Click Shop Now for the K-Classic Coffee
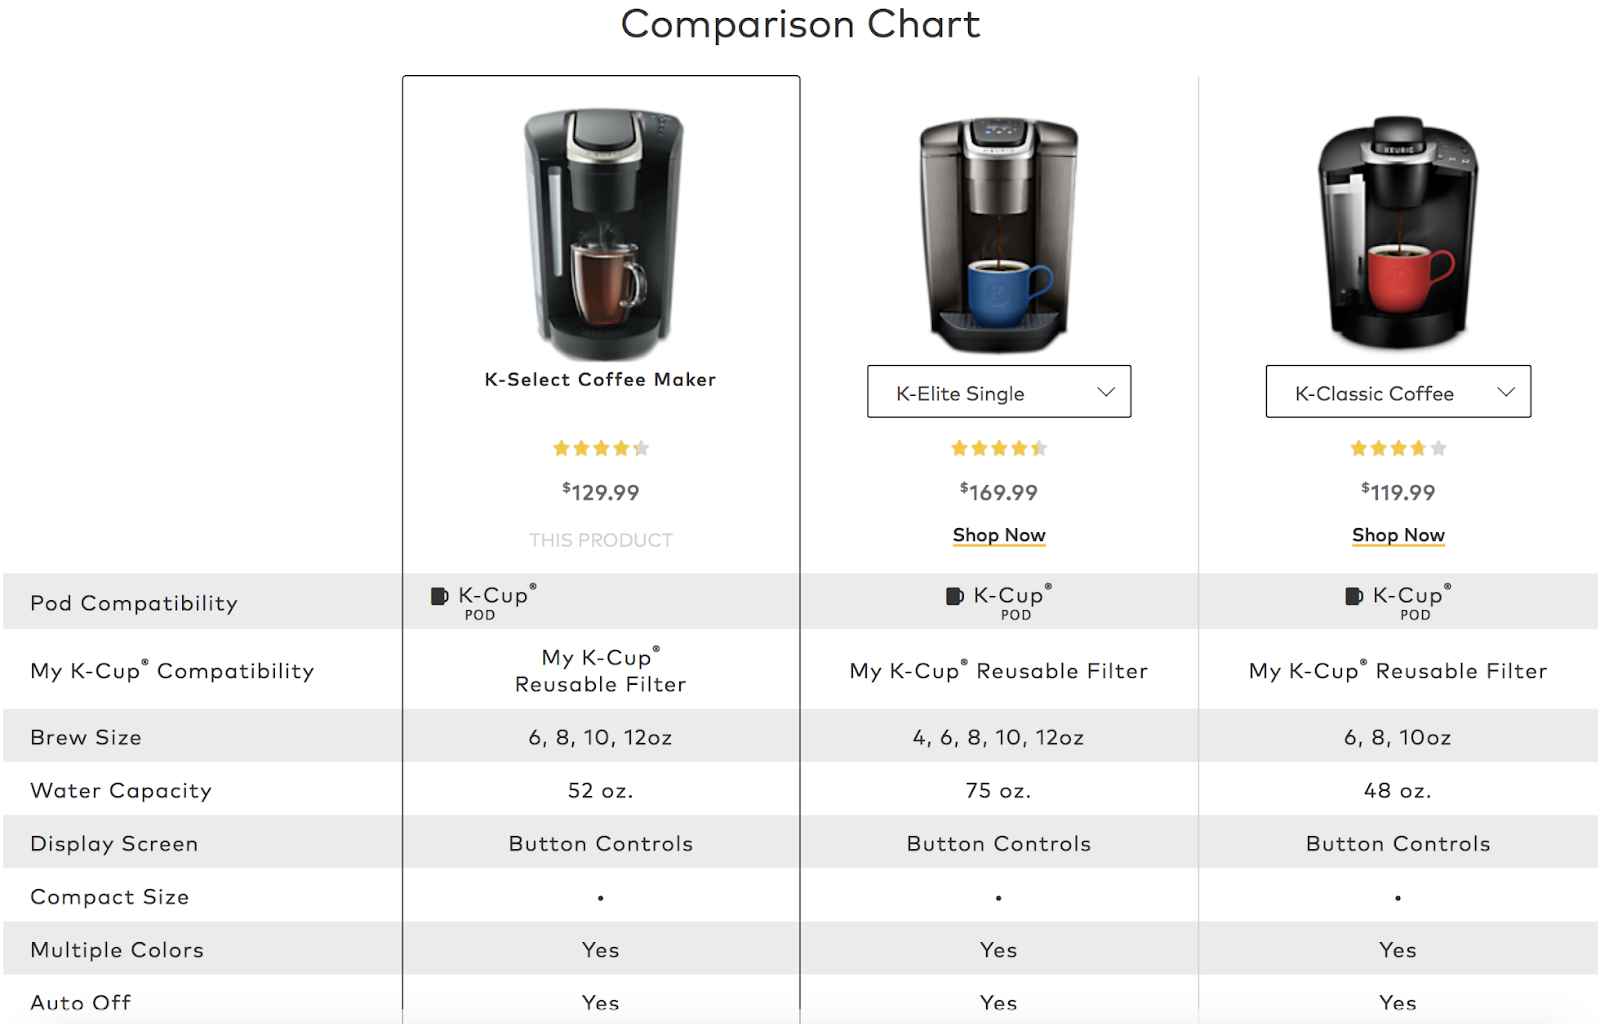The image size is (1600, 1024). click(x=1397, y=535)
